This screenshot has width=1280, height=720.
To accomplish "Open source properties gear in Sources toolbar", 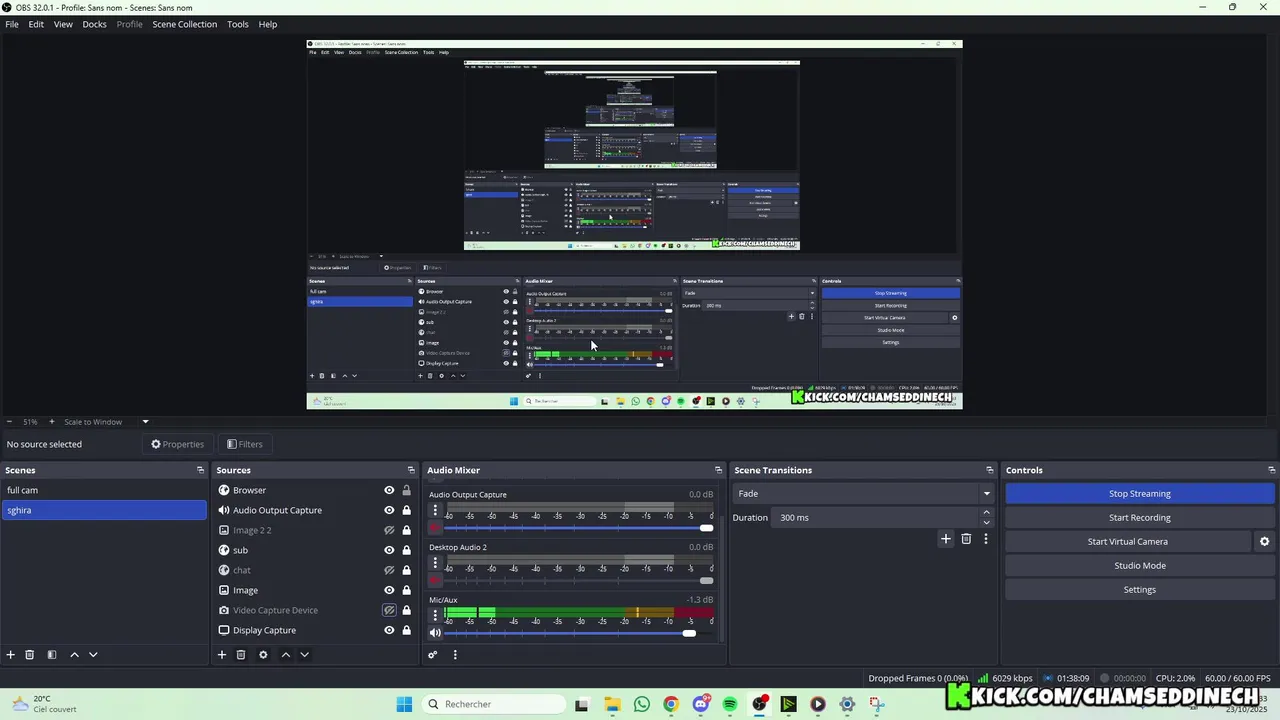I will click(x=263, y=655).
